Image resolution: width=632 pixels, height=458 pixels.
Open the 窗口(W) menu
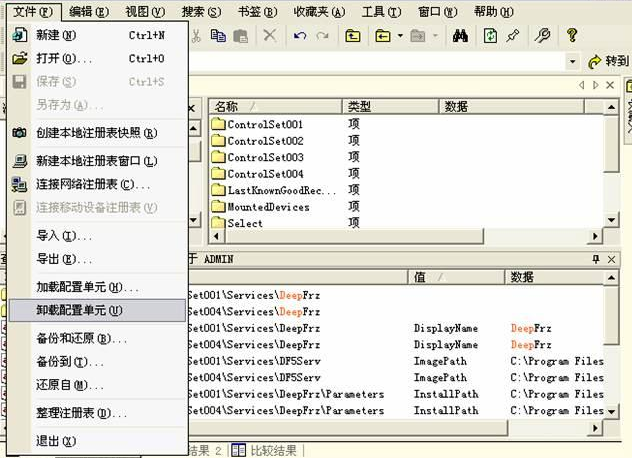coord(437,12)
